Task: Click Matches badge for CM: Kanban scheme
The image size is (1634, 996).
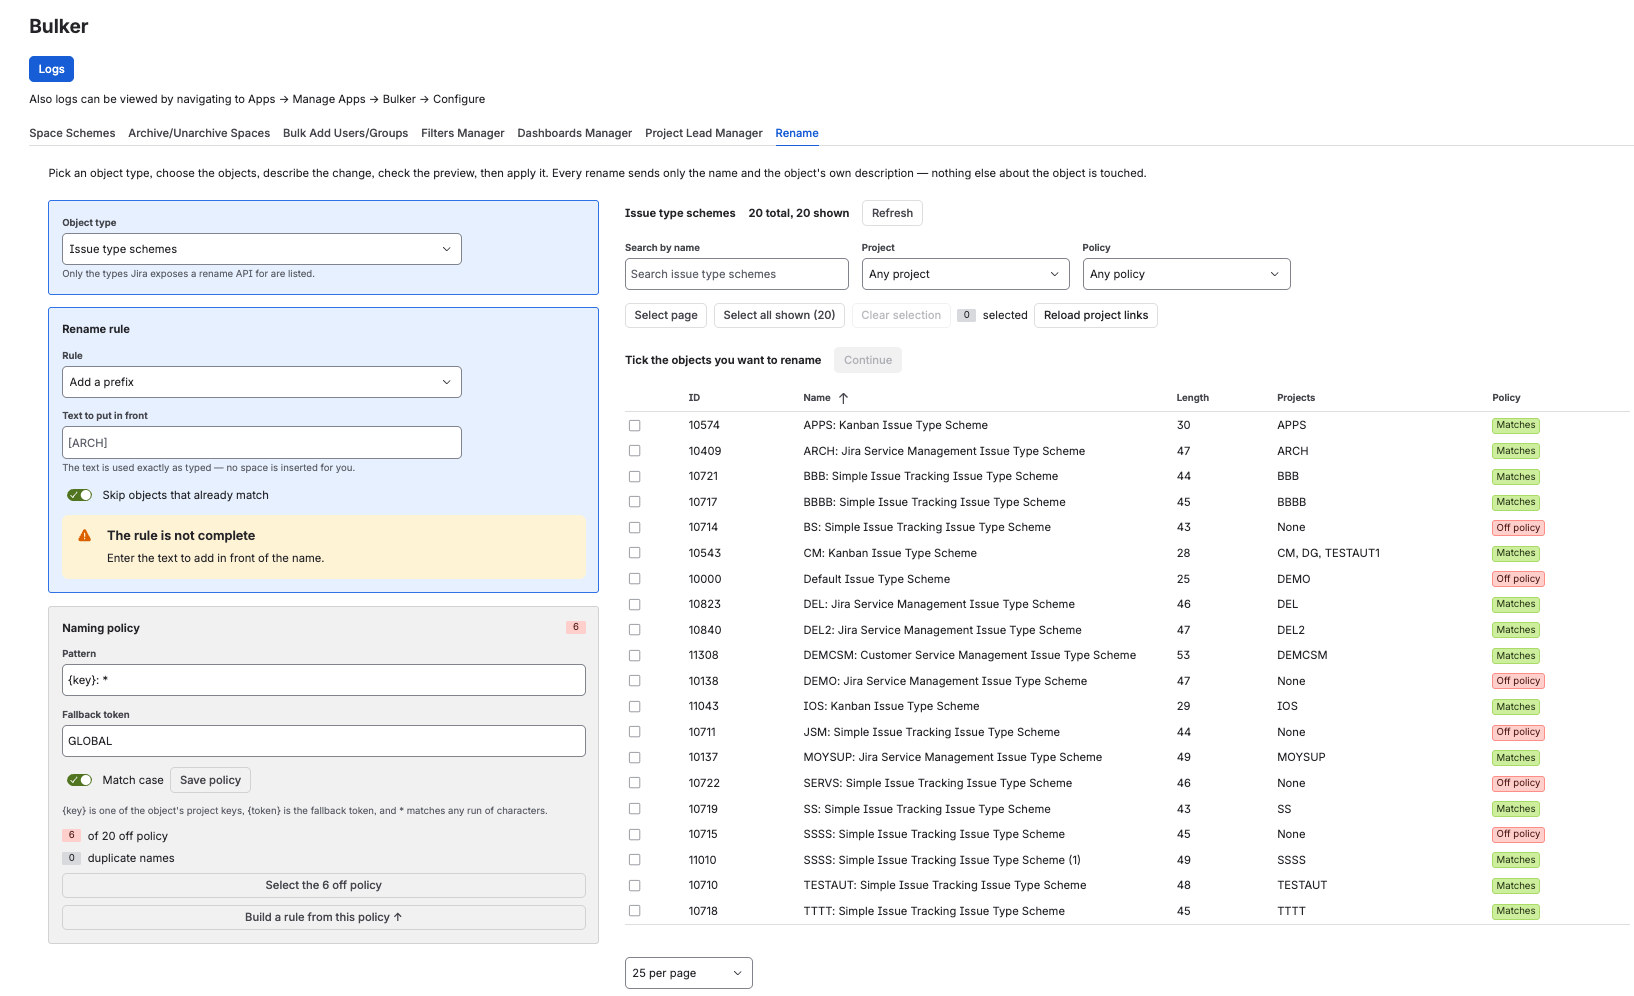Action: point(1516,553)
